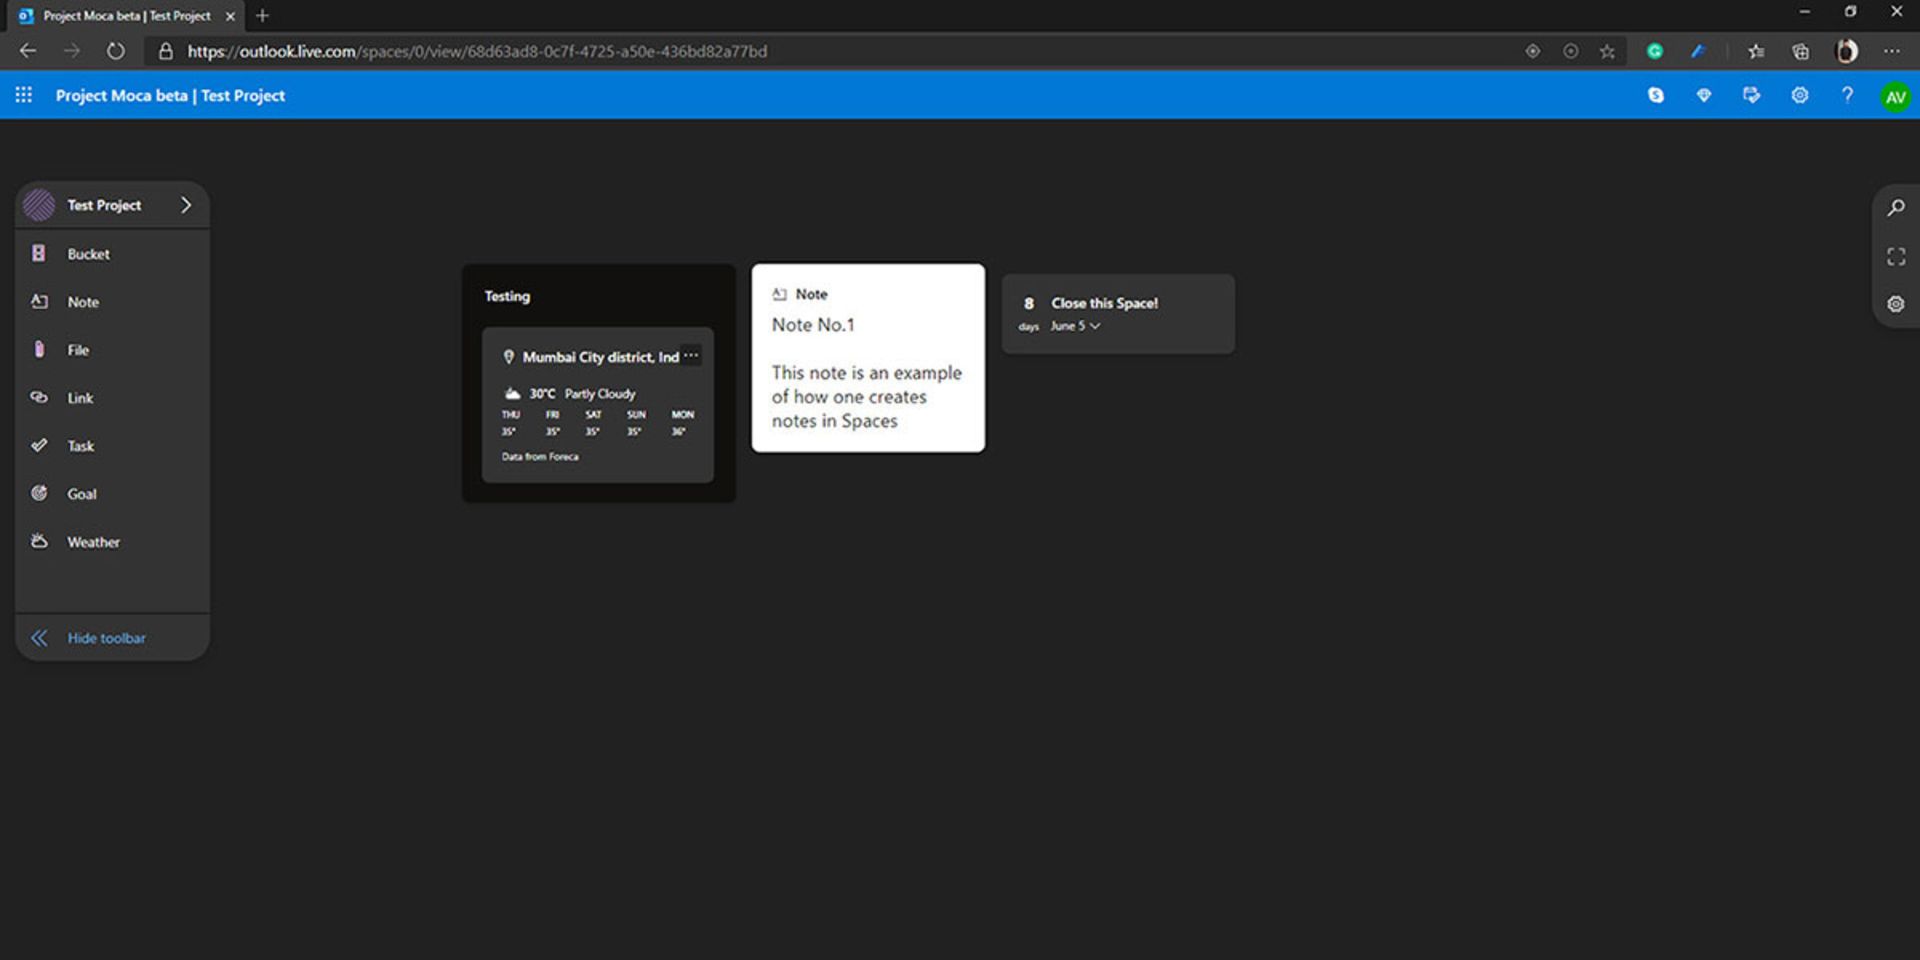Open the Bucket tool from the sidebar
The height and width of the screenshot is (960, 1920).
[88, 253]
